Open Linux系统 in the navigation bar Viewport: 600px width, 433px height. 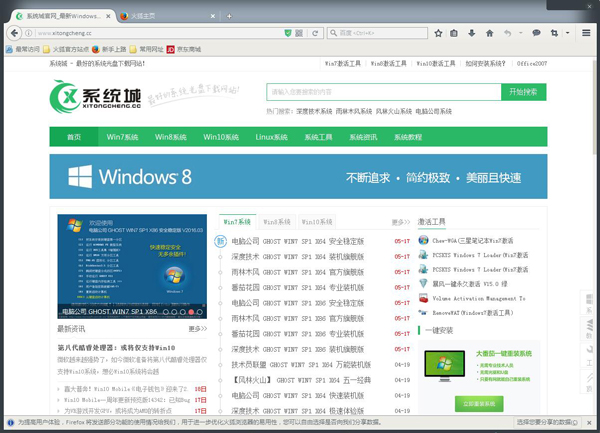[271, 137]
